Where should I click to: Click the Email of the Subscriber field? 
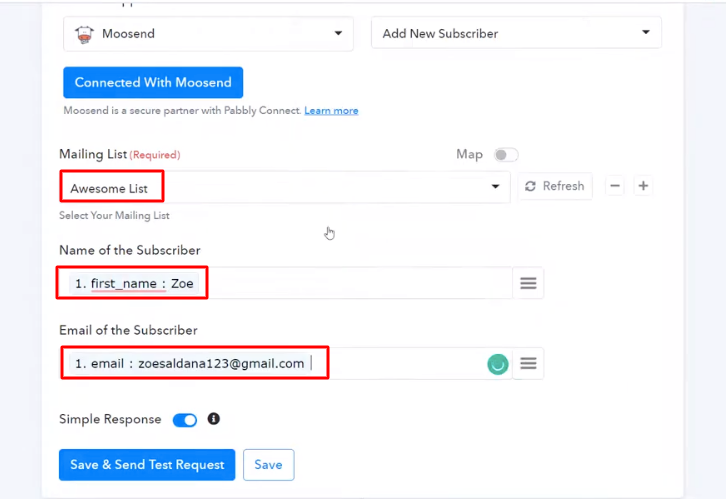pos(286,363)
